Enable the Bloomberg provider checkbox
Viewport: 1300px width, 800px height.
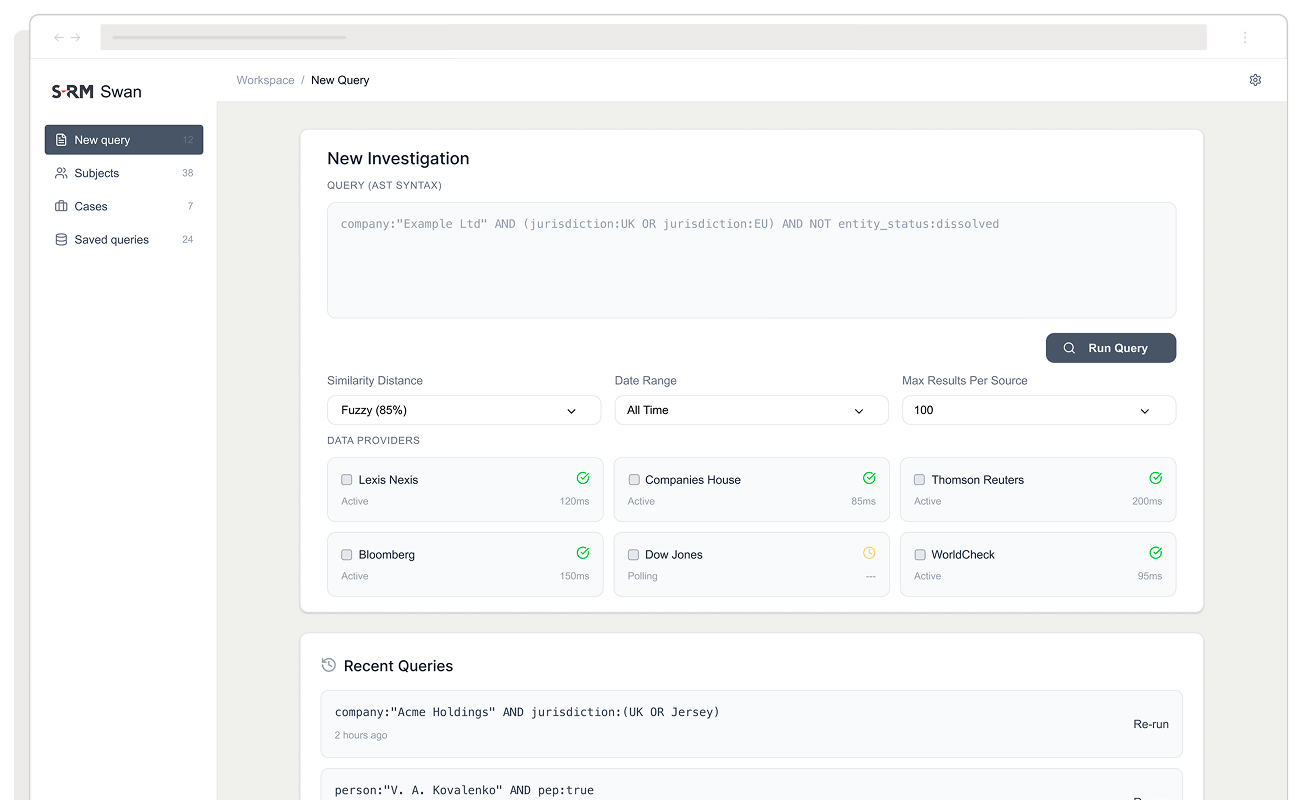pyautogui.click(x=347, y=555)
